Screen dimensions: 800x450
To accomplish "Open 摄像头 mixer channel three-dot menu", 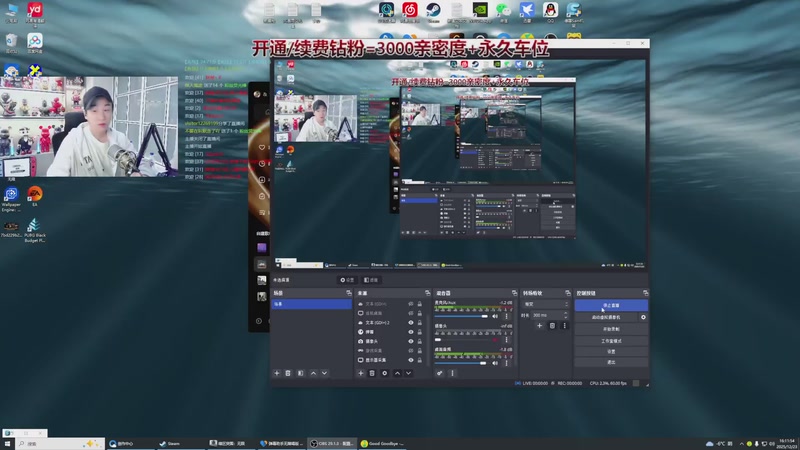I will (x=506, y=339).
